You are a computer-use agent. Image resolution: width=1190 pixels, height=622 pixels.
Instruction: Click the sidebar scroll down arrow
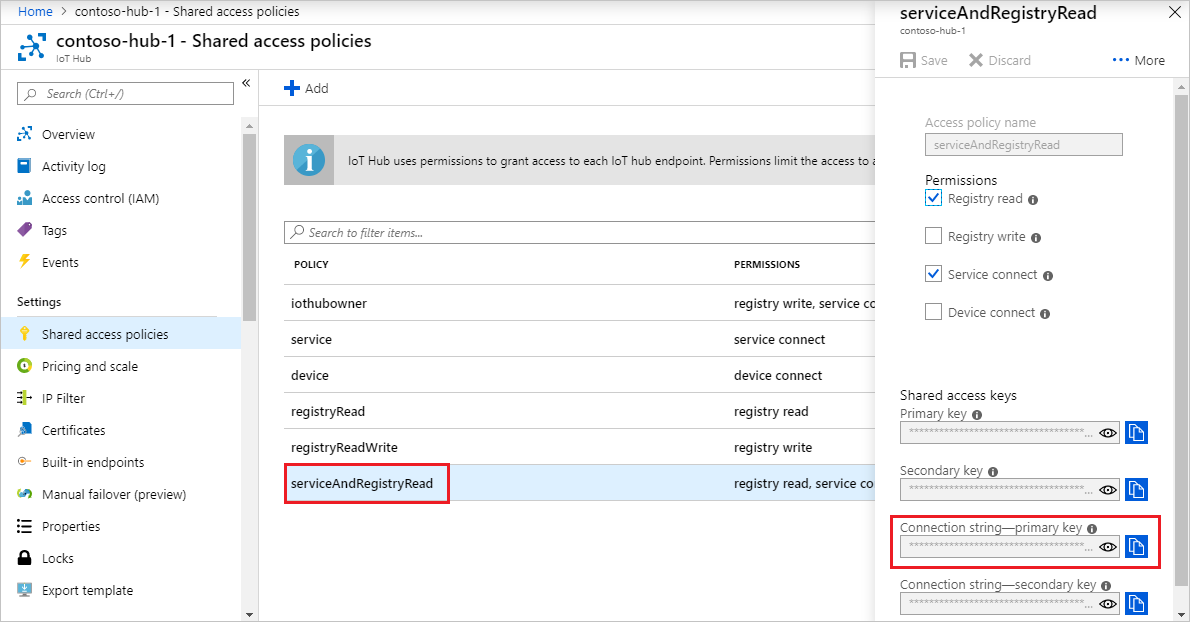(250, 614)
